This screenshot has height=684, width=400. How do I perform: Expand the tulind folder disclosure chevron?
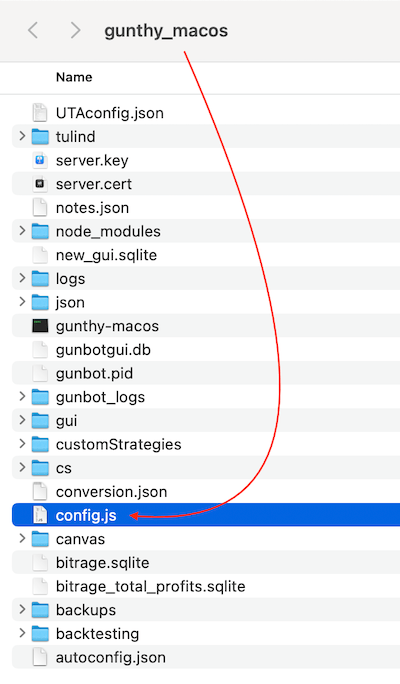tap(22, 137)
